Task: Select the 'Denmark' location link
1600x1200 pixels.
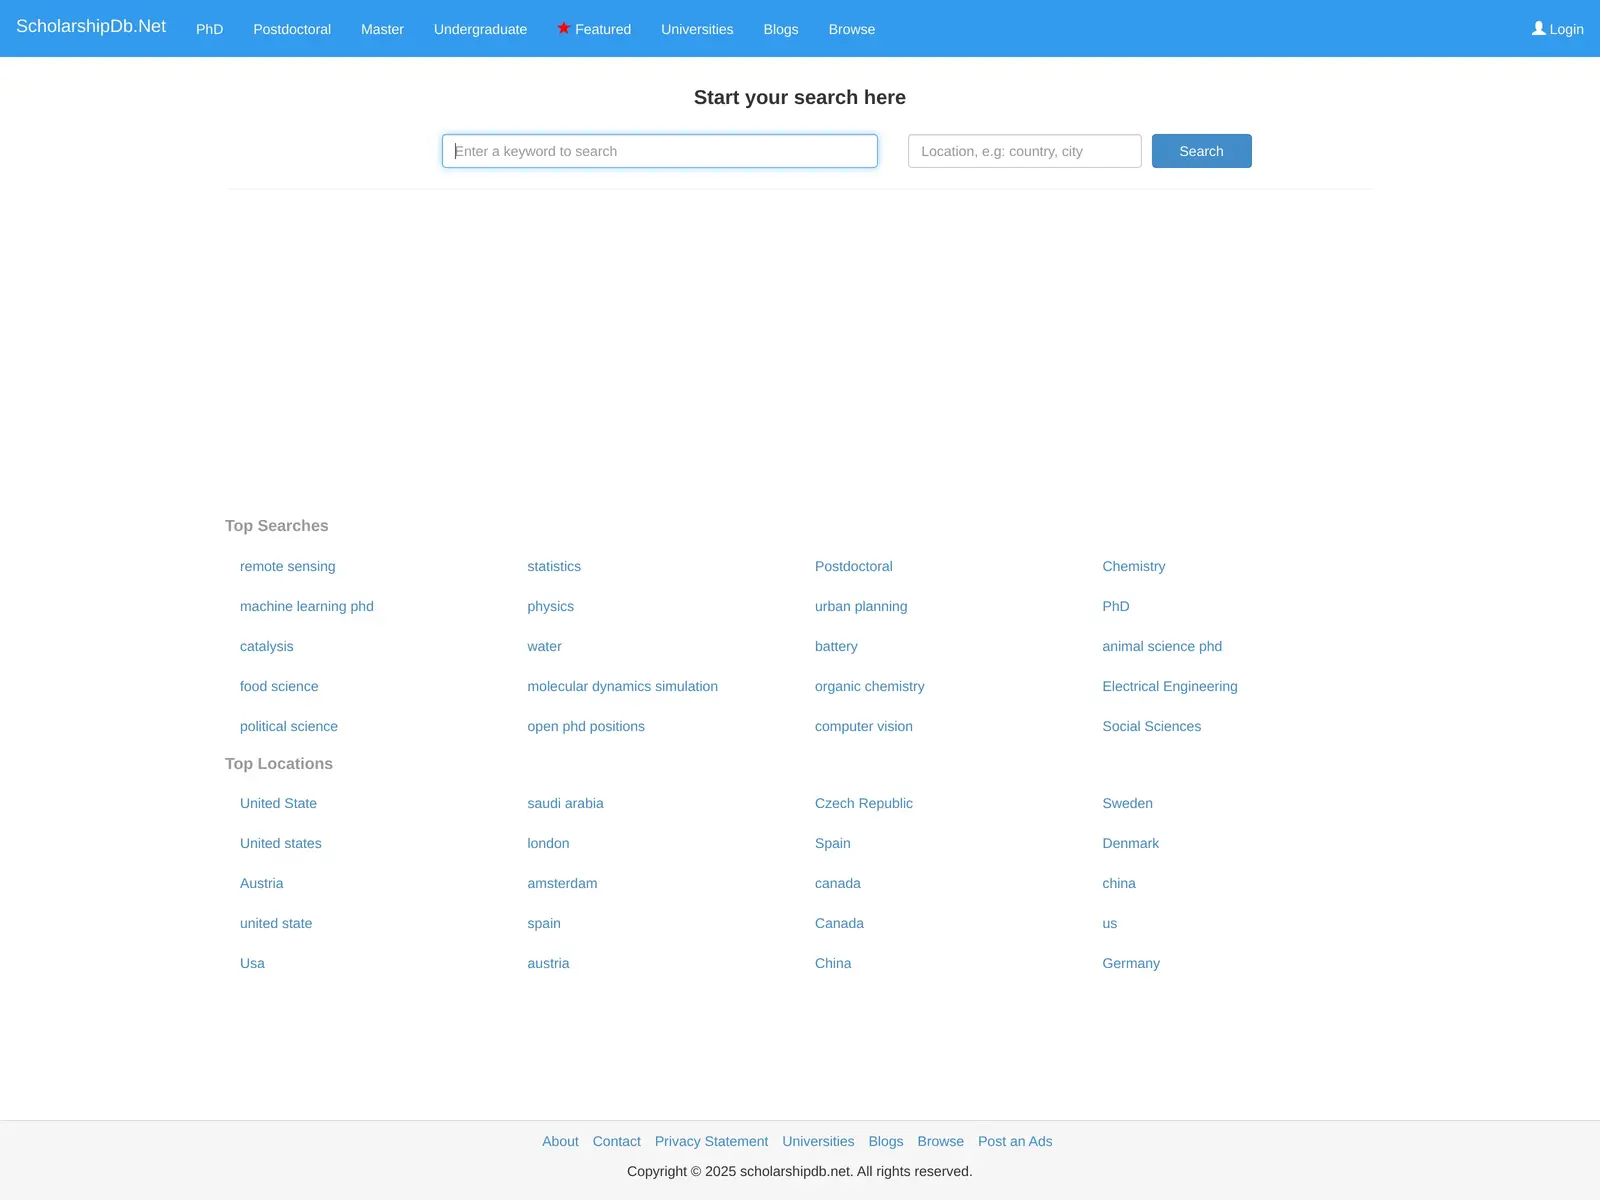Action: (x=1131, y=843)
